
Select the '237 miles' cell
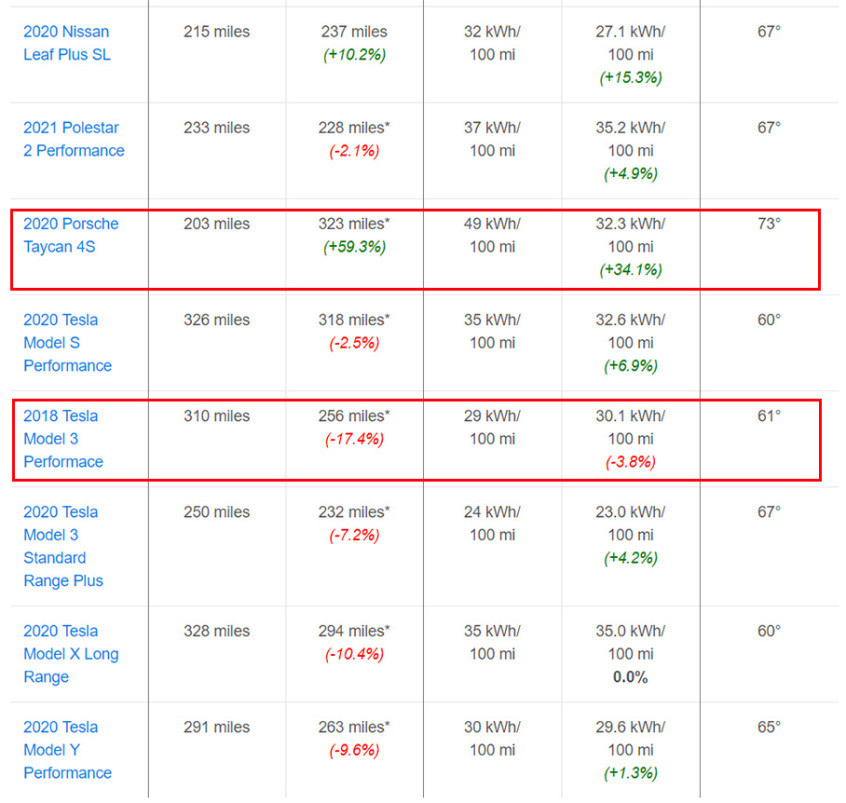(354, 32)
